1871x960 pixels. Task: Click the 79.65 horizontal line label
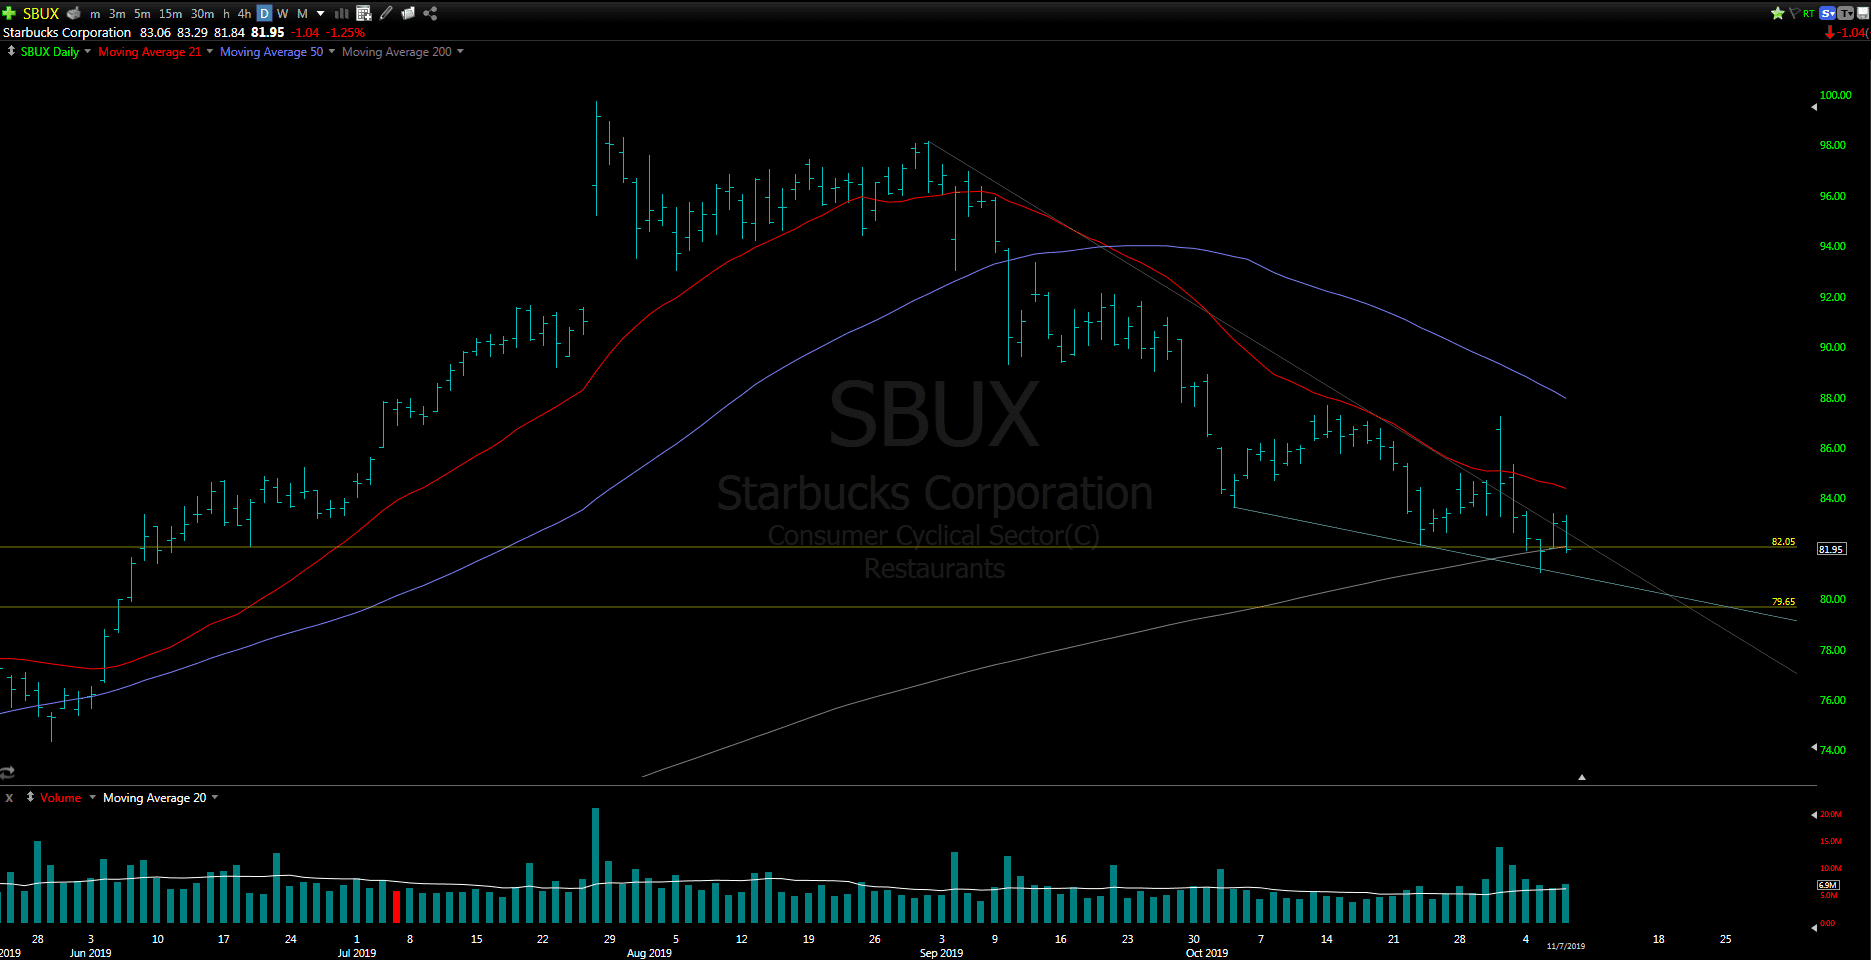pyautogui.click(x=1783, y=601)
